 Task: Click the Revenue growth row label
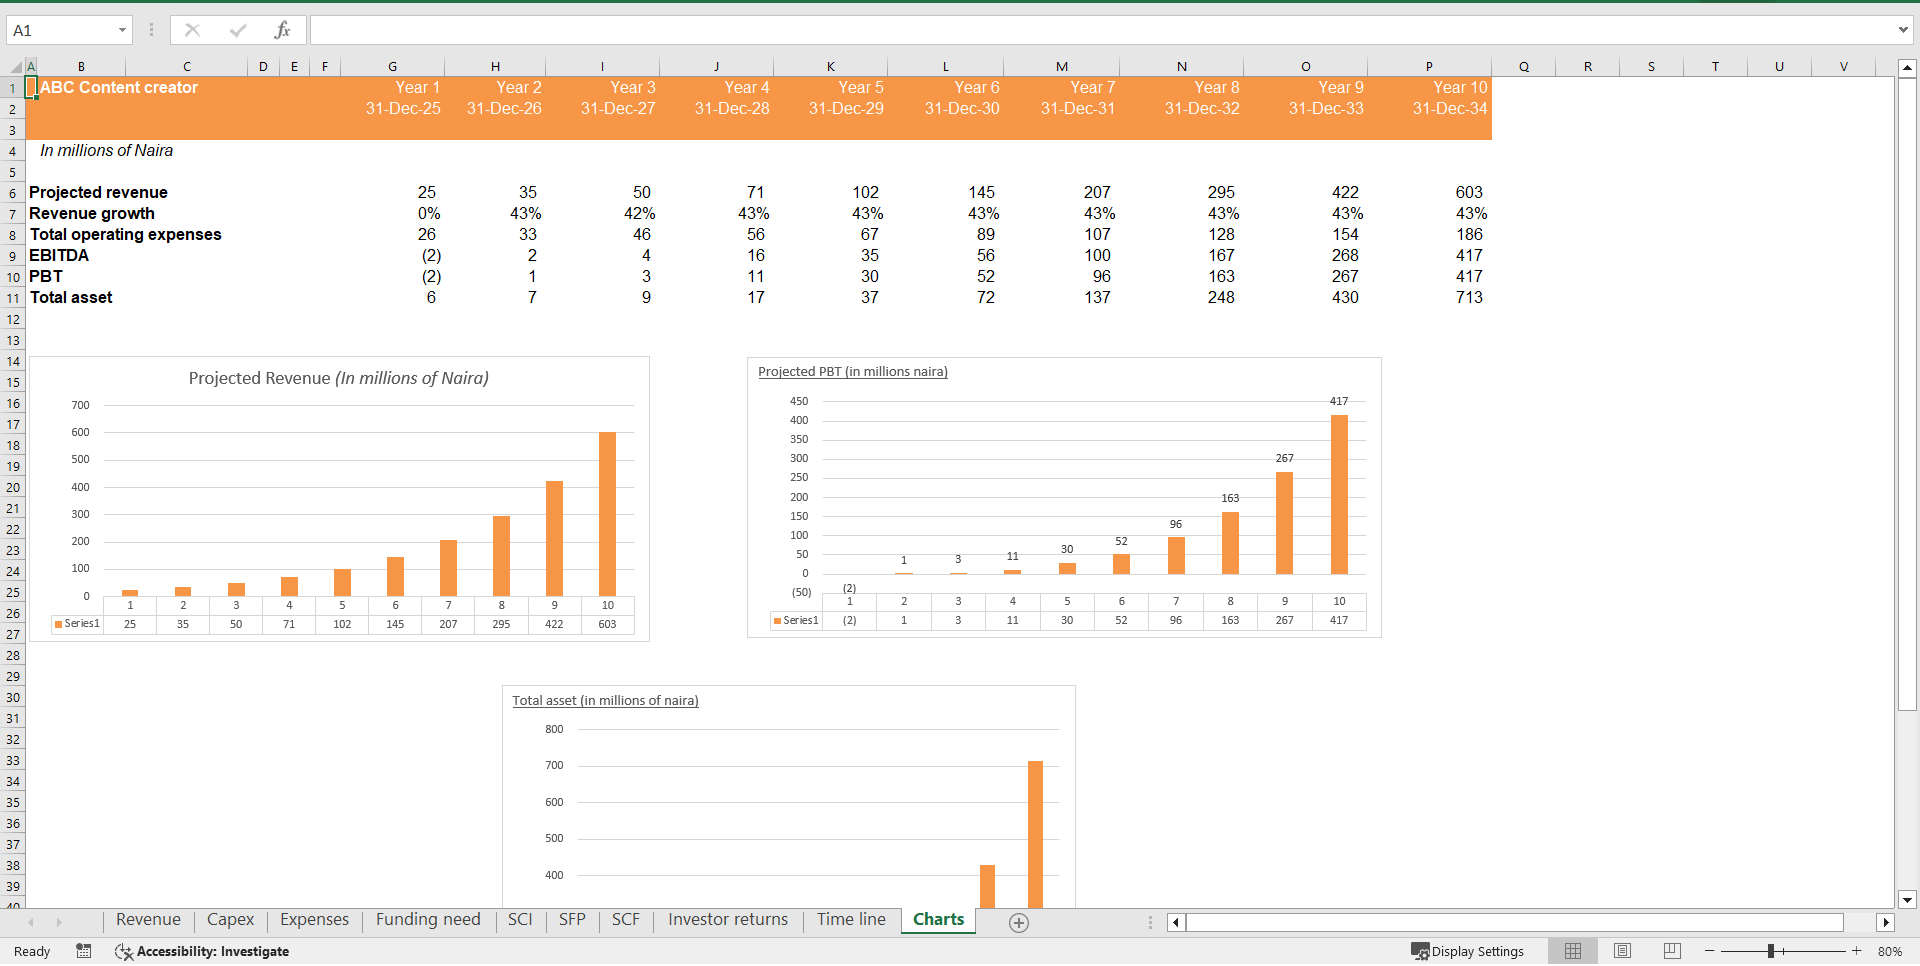(x=92, y=214)
